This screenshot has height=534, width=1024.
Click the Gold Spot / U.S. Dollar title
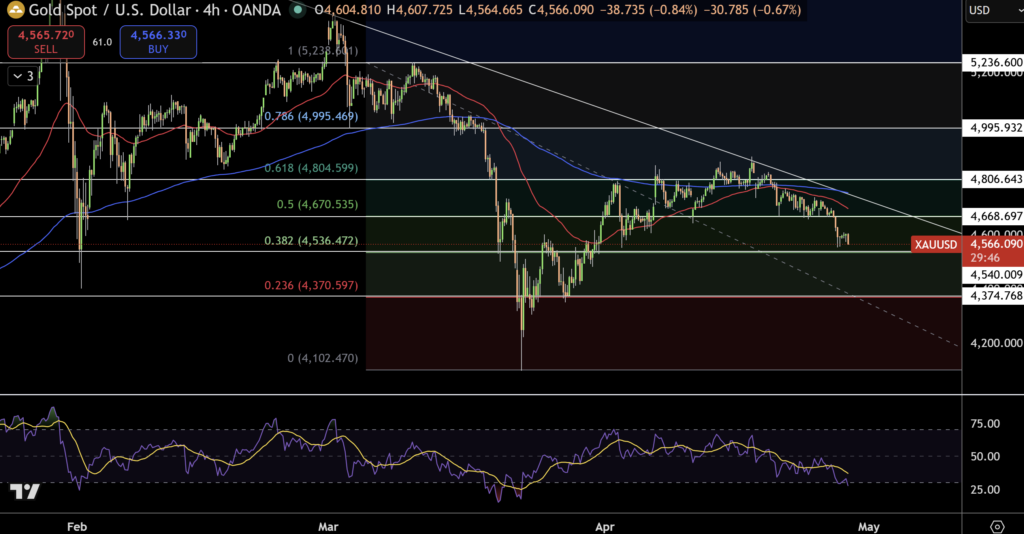(x=112, y=10)
